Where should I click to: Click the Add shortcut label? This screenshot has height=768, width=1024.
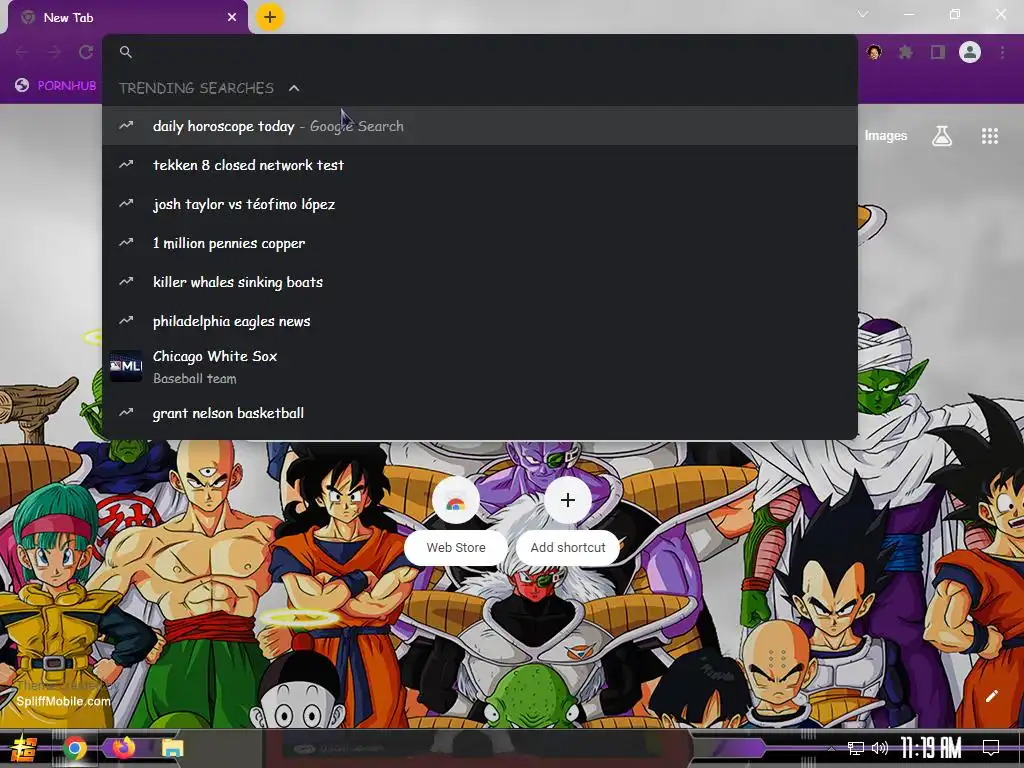(568, 547)
